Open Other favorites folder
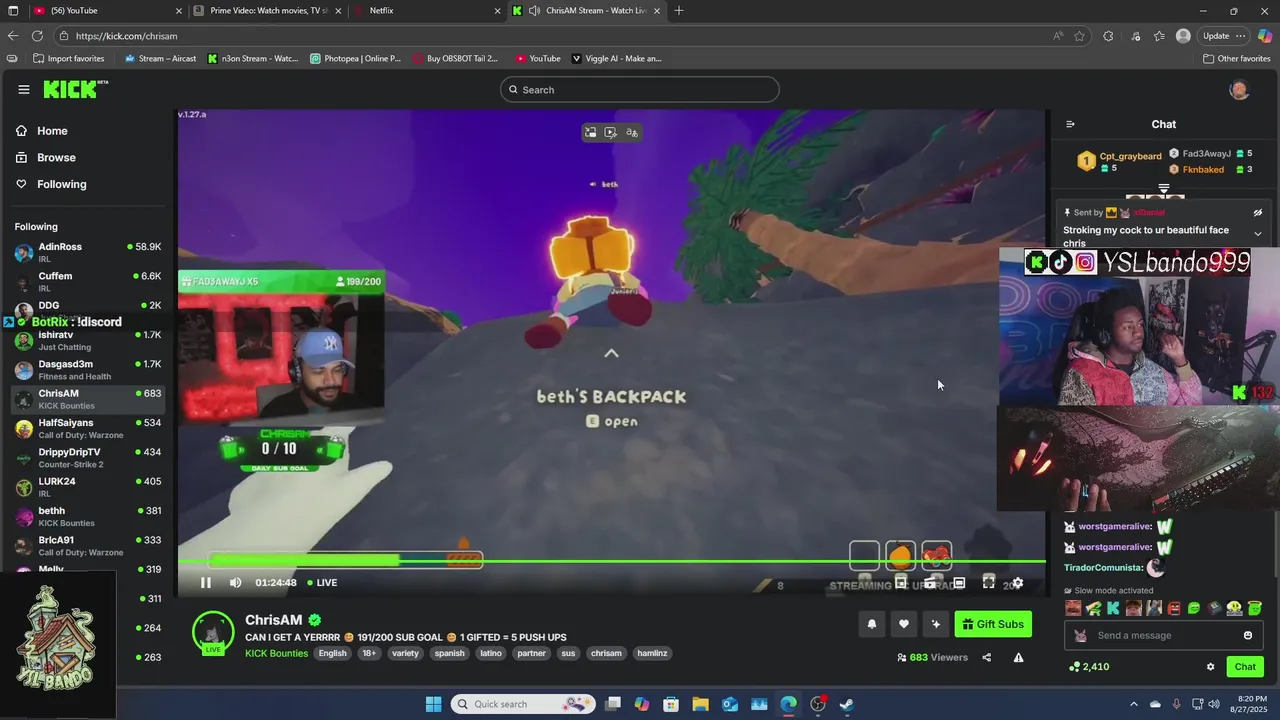 (x=1237, y=58)
